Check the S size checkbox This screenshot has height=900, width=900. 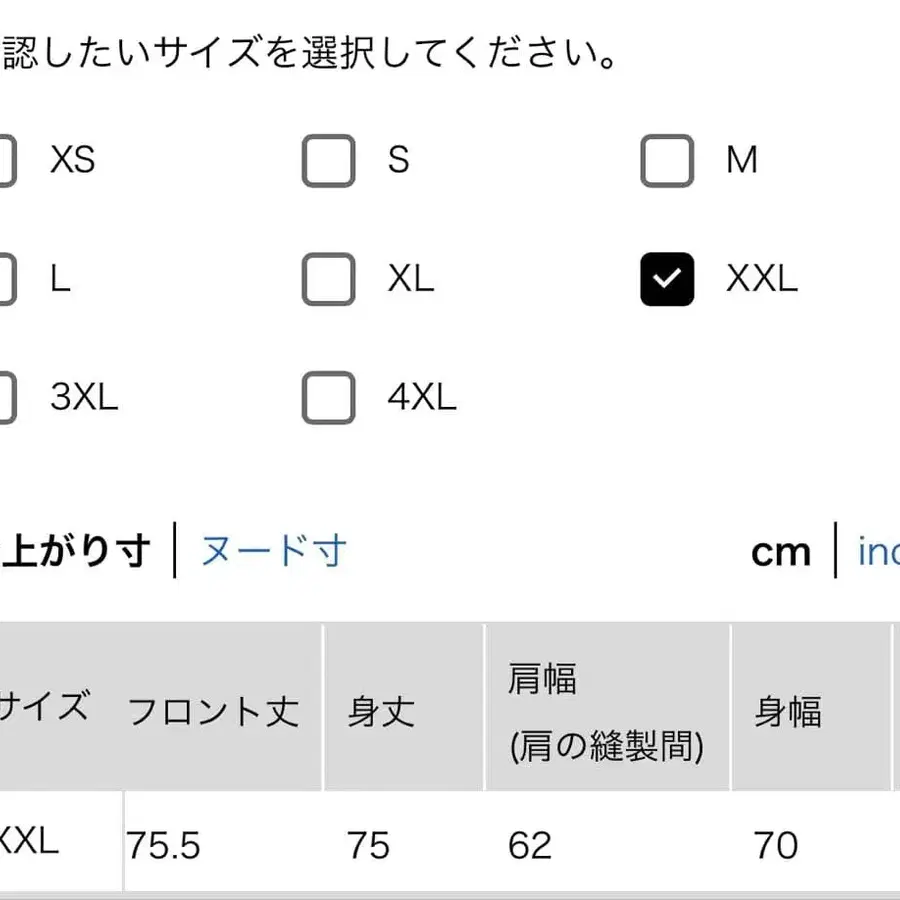327,160
